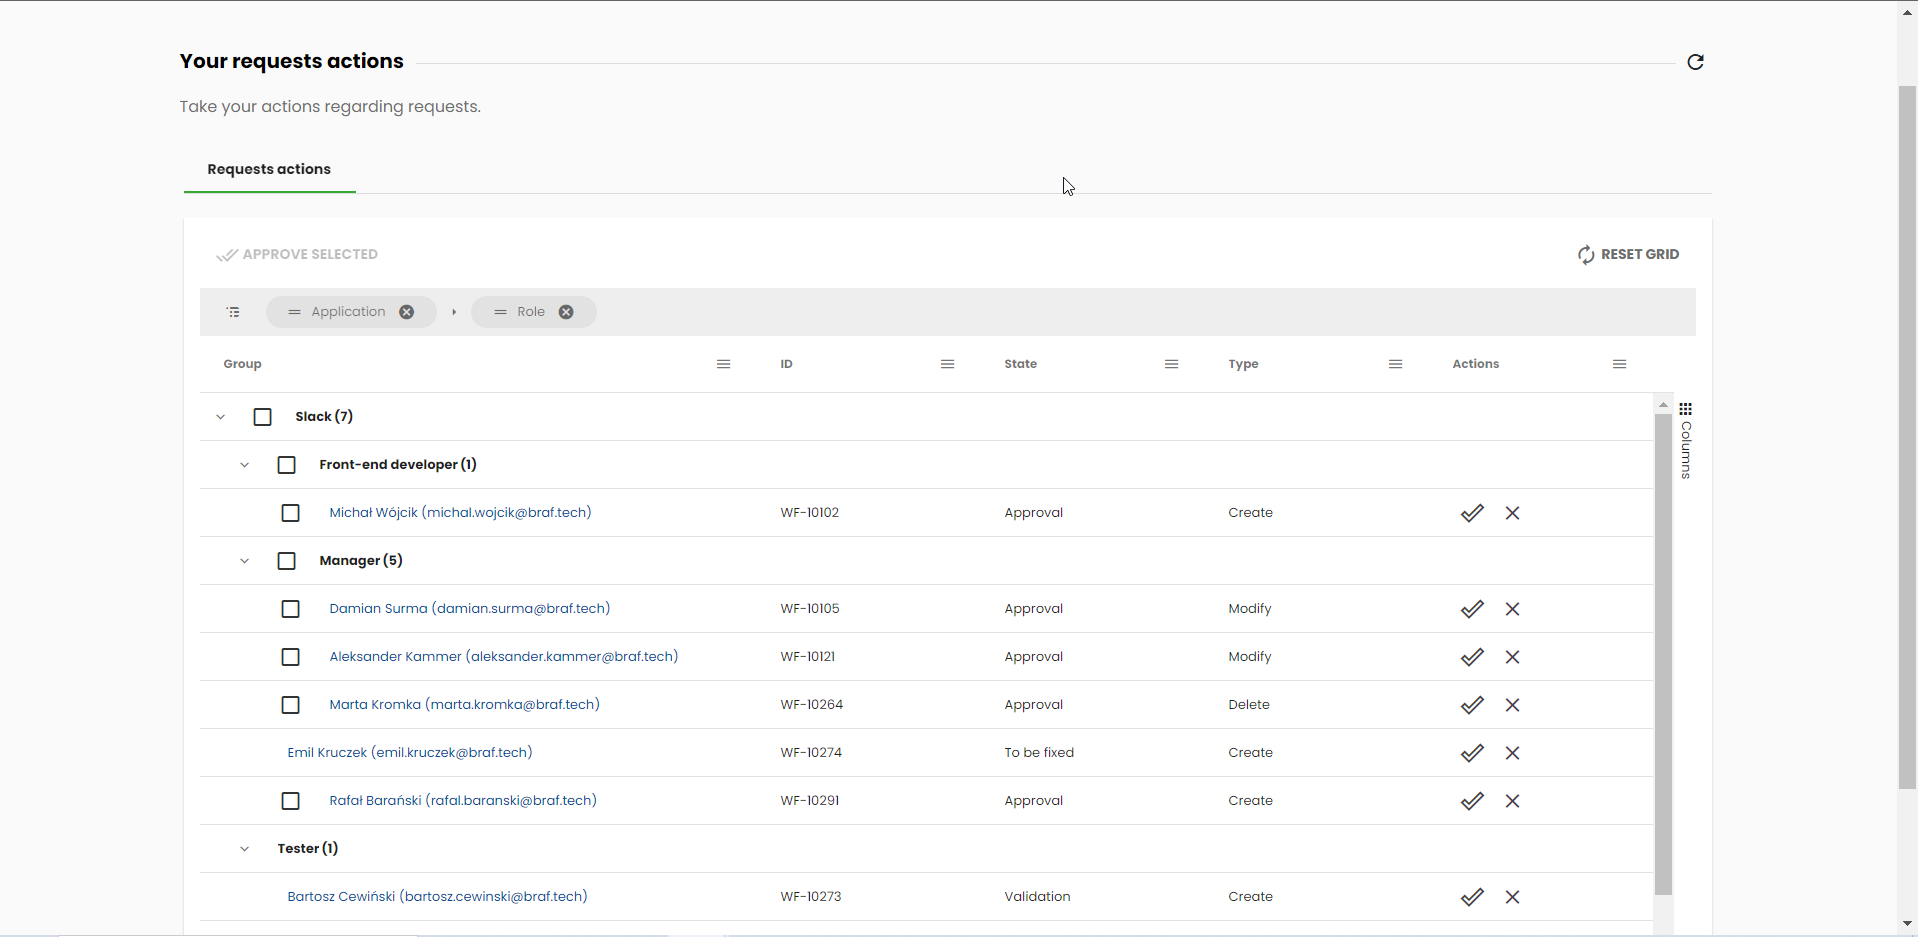The height and width of the screenshot is (937, 1918).
Task: Switch to the Requests actions tab
Action: coord(269,169)
